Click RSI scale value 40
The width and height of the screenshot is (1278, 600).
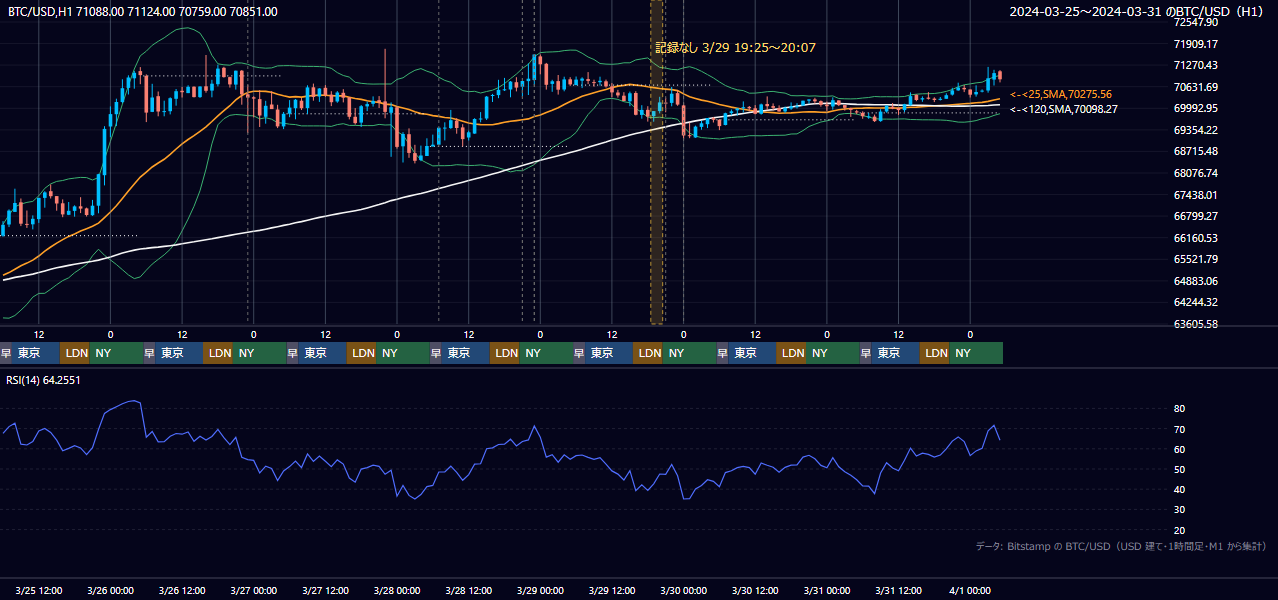[1180, 490]
